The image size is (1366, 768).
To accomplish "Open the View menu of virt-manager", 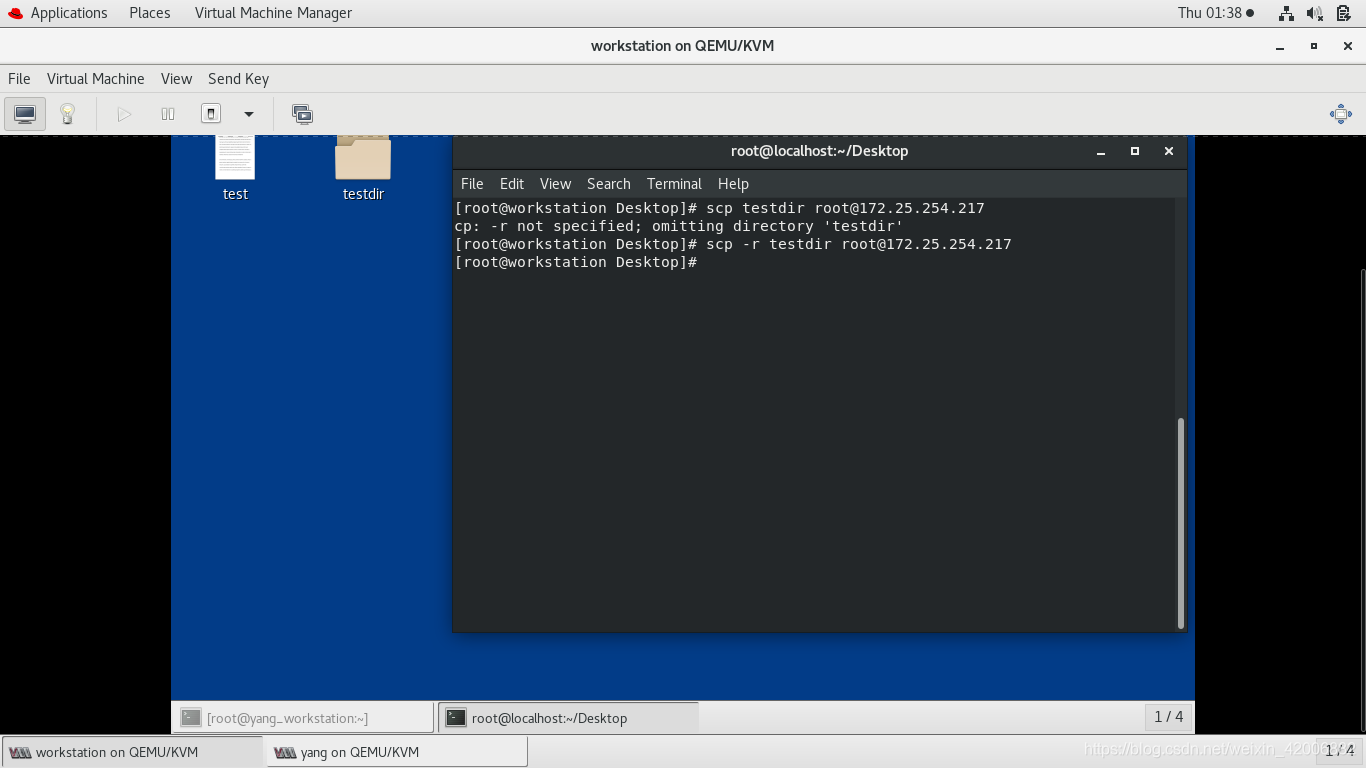I will point(176,79).
